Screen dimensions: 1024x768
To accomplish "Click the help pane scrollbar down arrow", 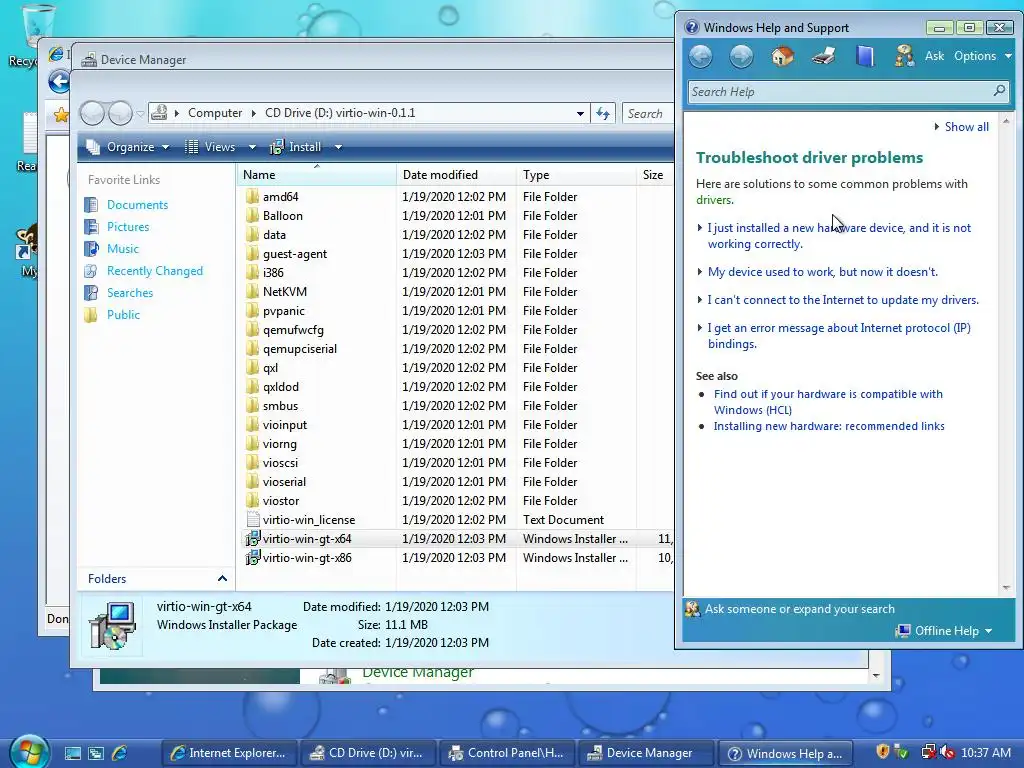I will 1006,588.
